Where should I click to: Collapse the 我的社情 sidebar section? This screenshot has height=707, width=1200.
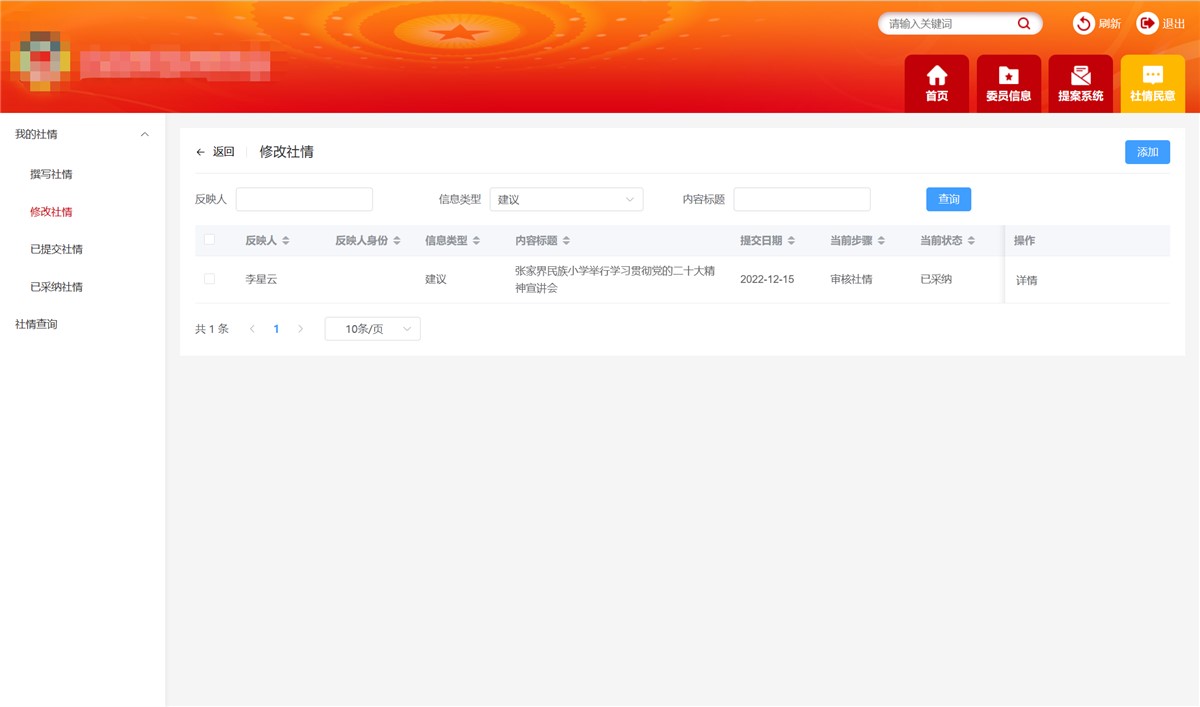[144, 133]
